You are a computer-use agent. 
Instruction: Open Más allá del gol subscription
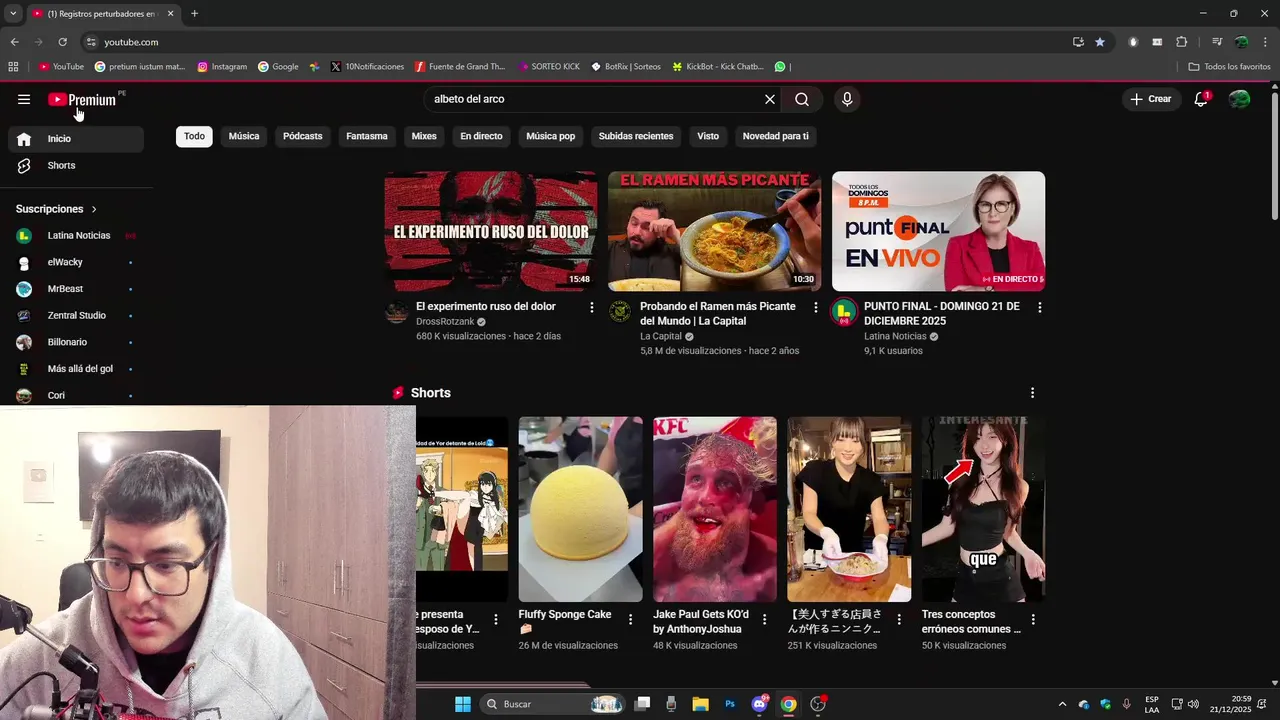point(76,369)
